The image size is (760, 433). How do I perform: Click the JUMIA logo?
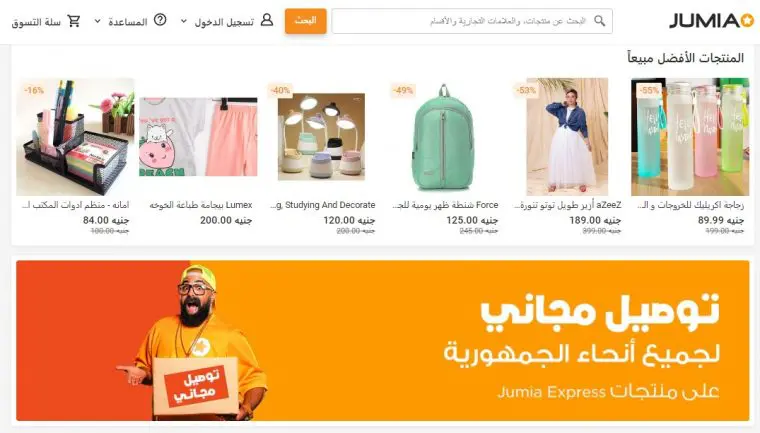pos(711,21)
